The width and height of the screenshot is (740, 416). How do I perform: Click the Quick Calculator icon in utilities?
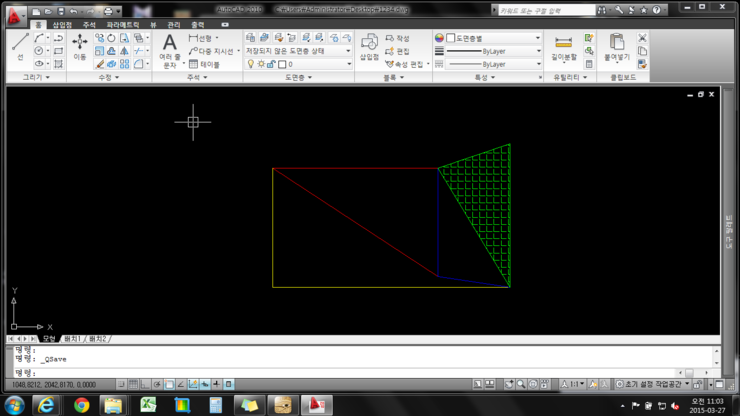pos(589,64)
